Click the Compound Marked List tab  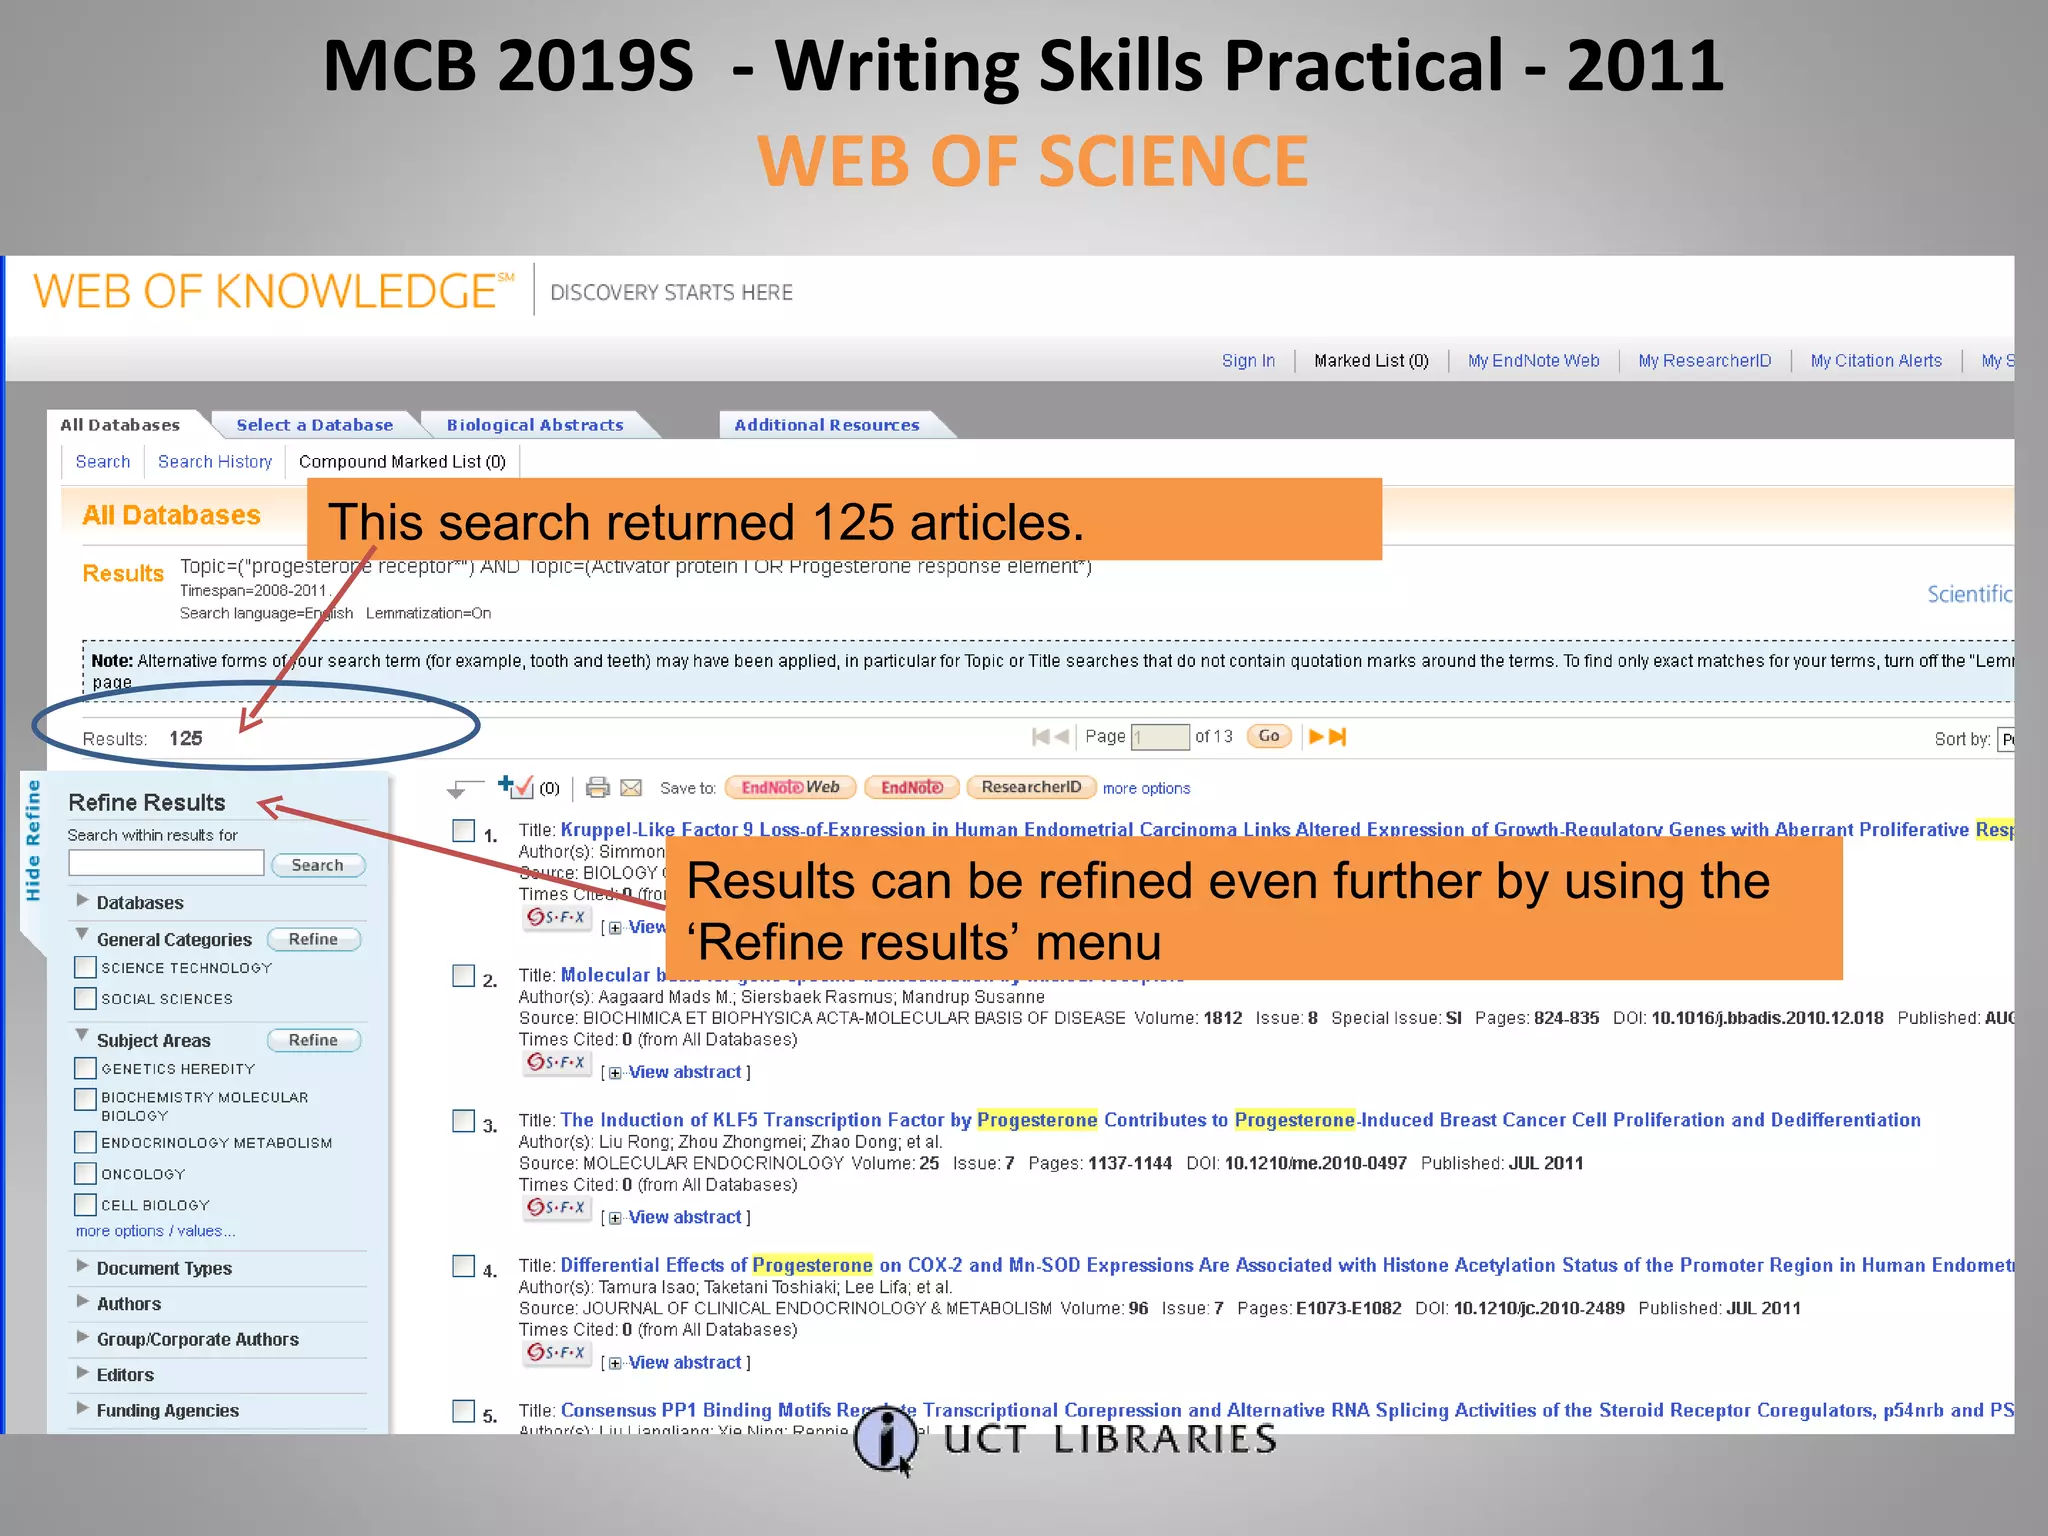coord(402,462)
